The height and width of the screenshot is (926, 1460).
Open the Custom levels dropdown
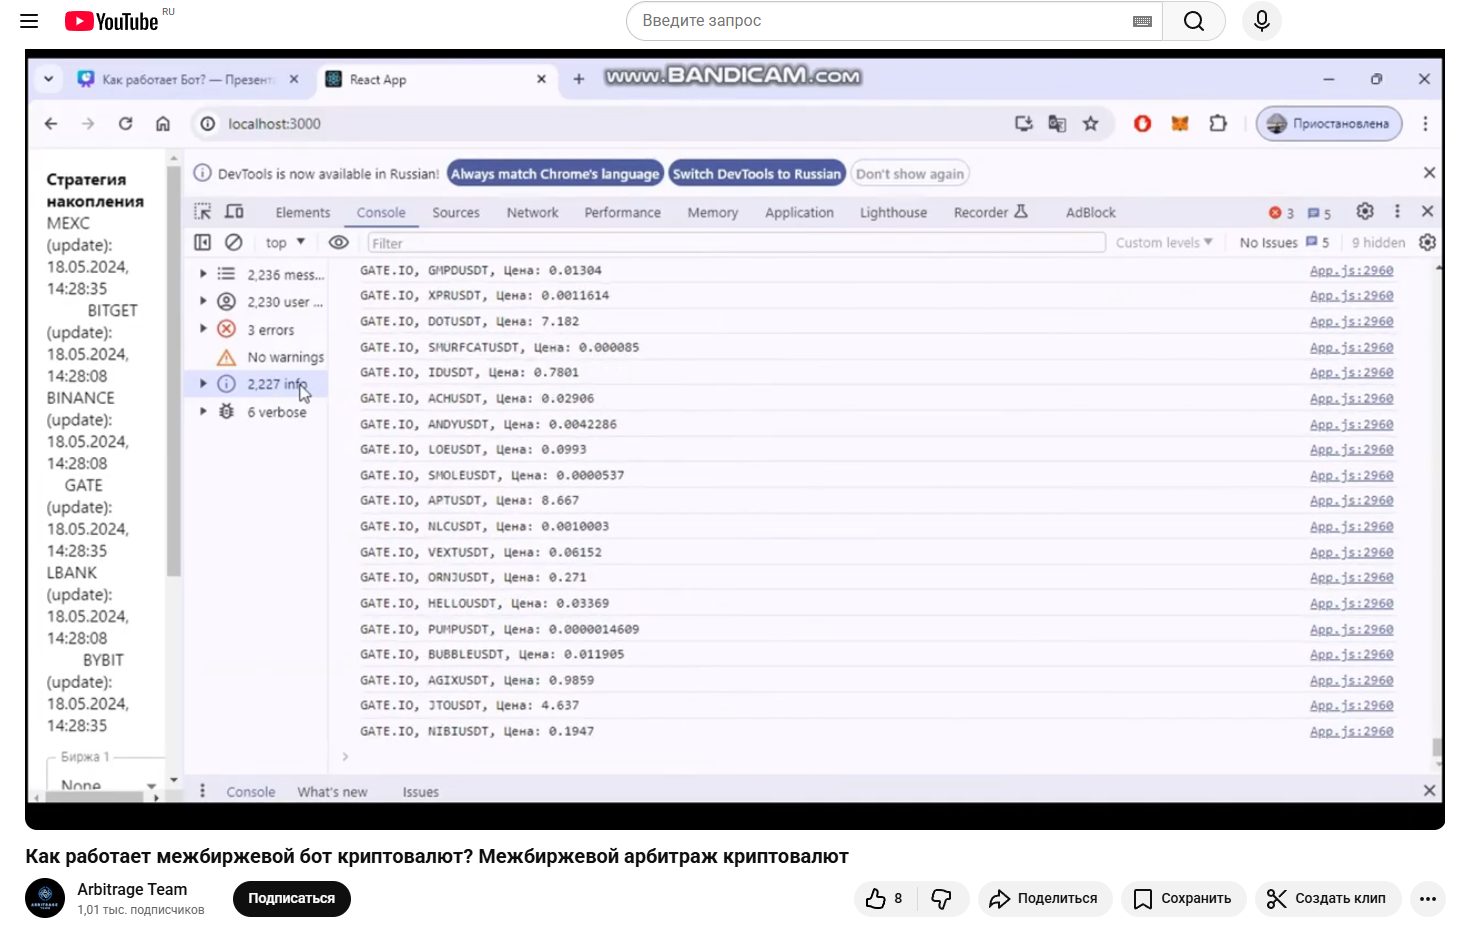click(1163, 242)
